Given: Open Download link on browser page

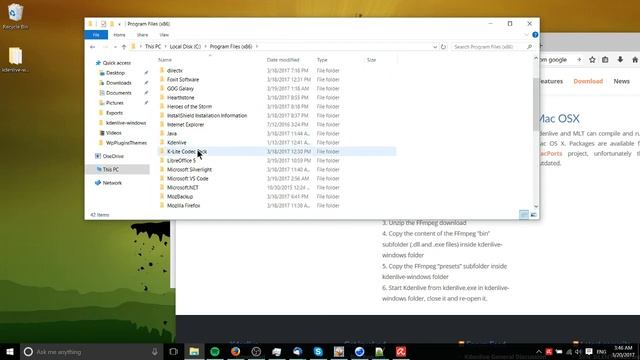Looking at the screenshot, I should click(588, 81).
